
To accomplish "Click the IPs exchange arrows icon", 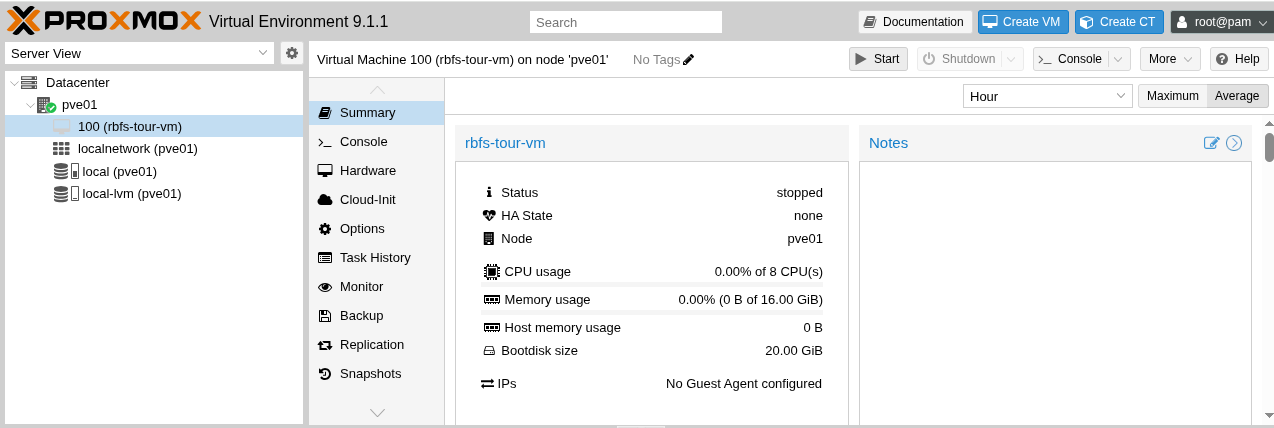I will pos(488,384).
